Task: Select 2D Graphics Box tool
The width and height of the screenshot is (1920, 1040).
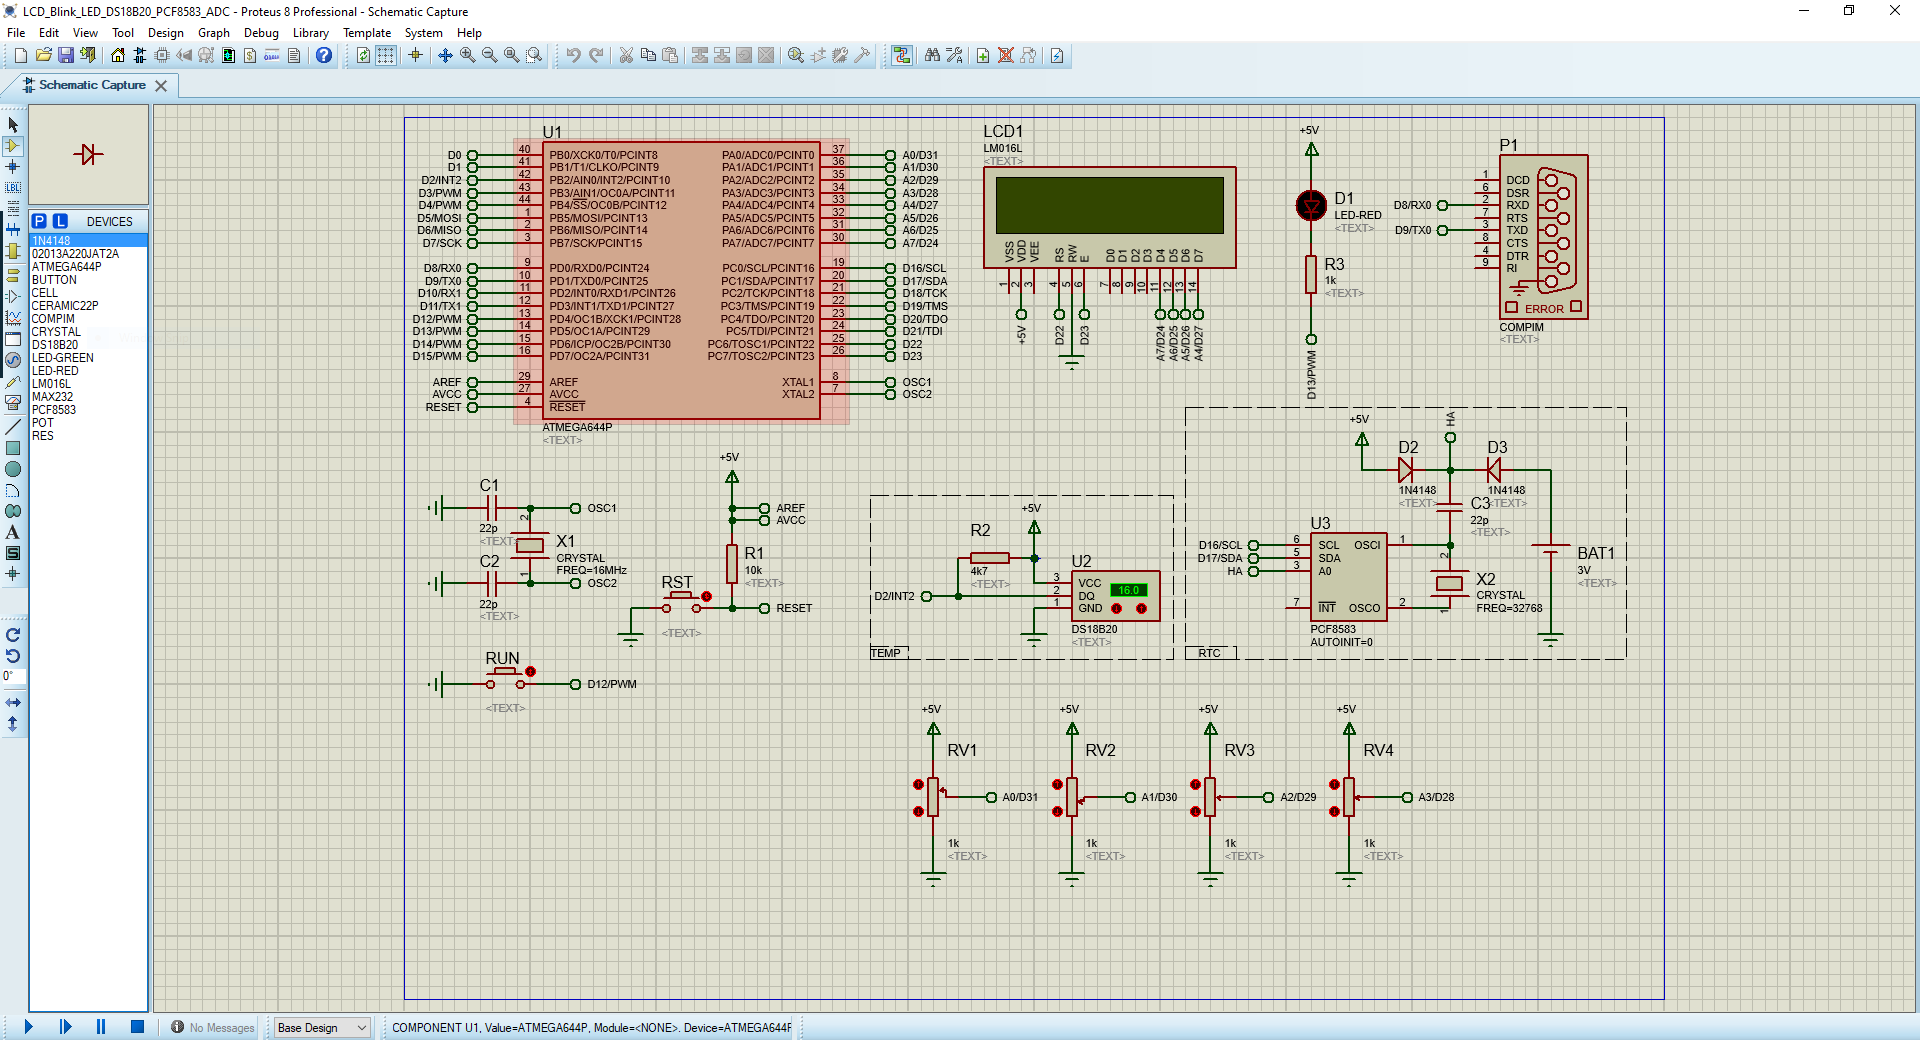Action: [13, 448]
